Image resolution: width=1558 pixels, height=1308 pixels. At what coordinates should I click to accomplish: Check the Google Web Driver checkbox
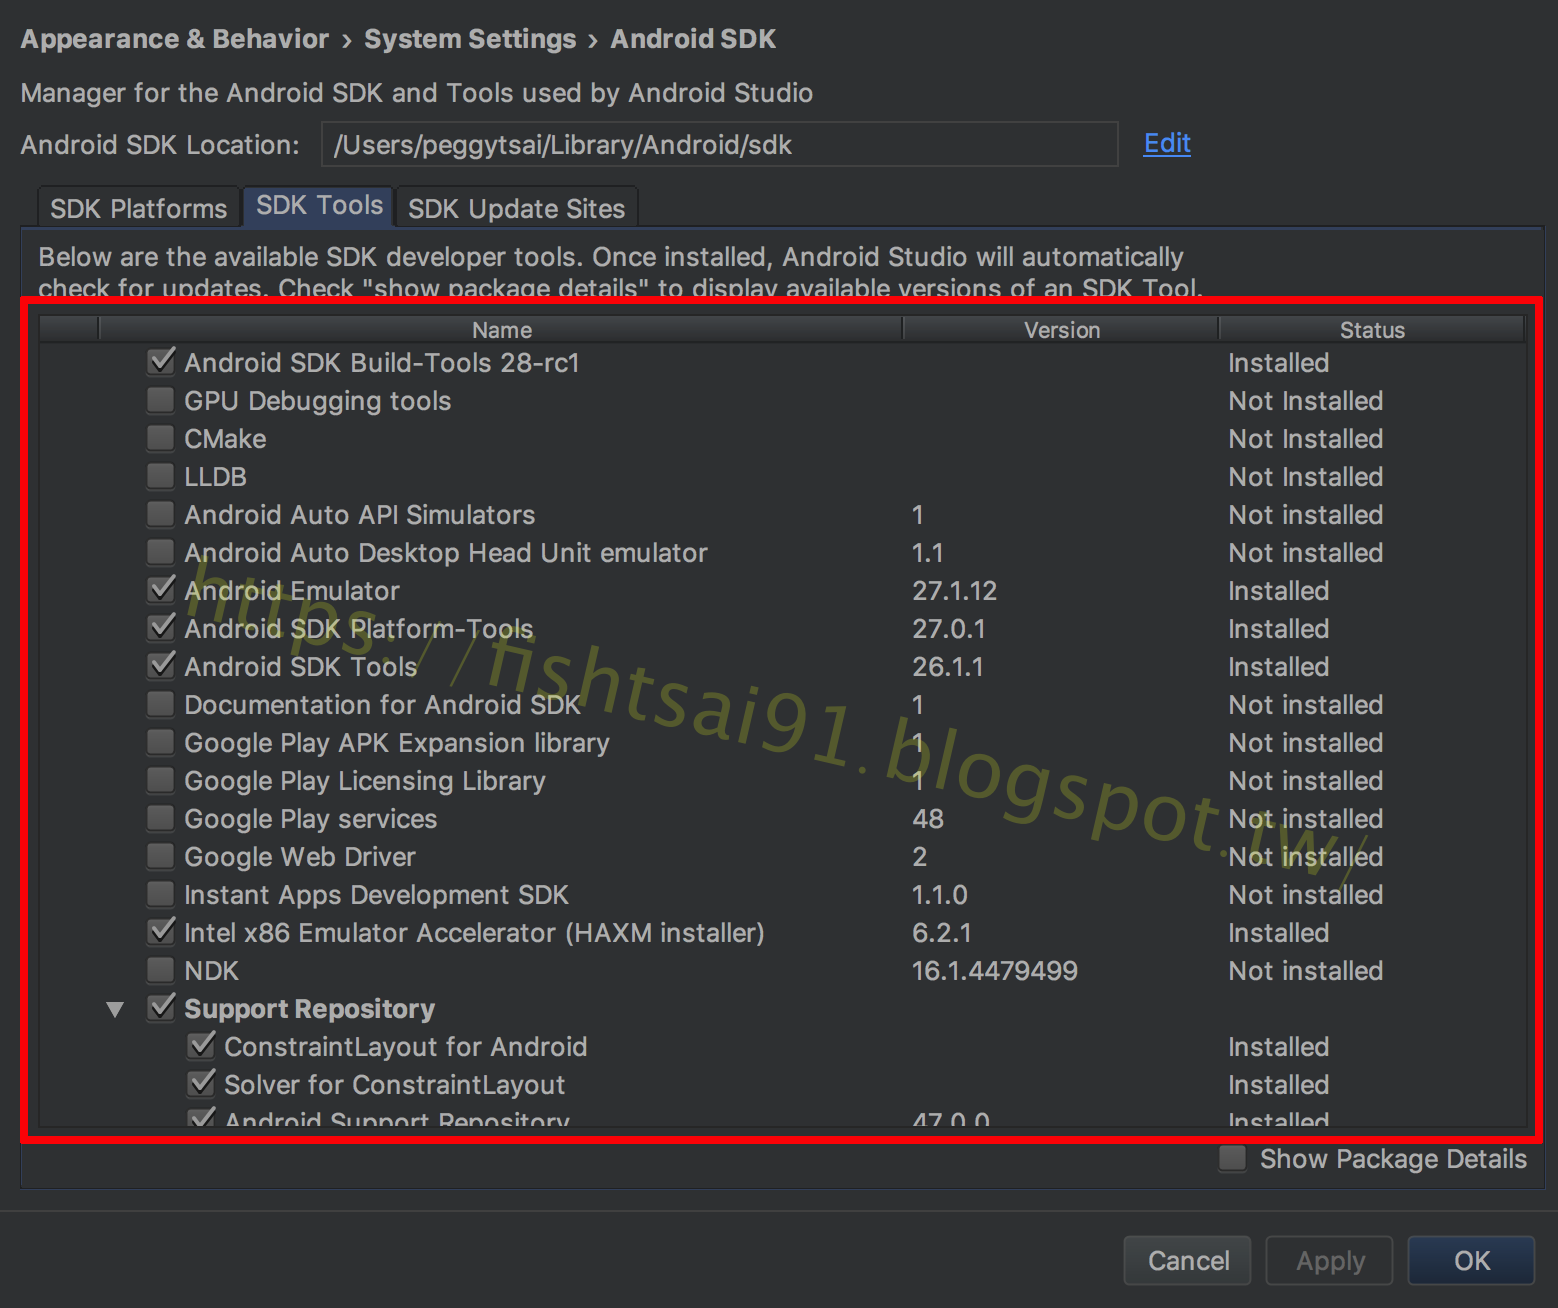(160, 856)
